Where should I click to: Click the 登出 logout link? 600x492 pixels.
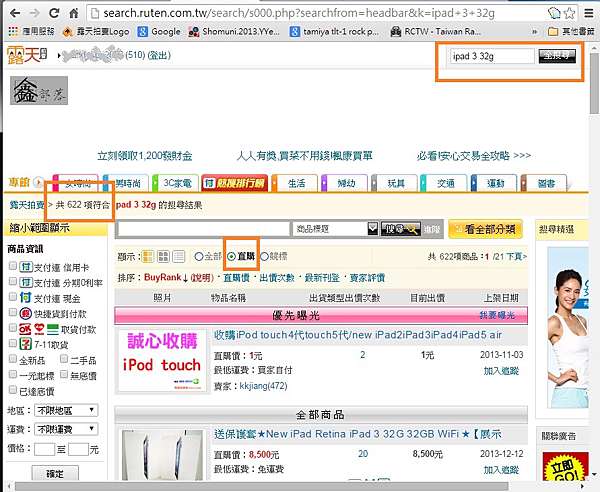click(x=159, y=55)
